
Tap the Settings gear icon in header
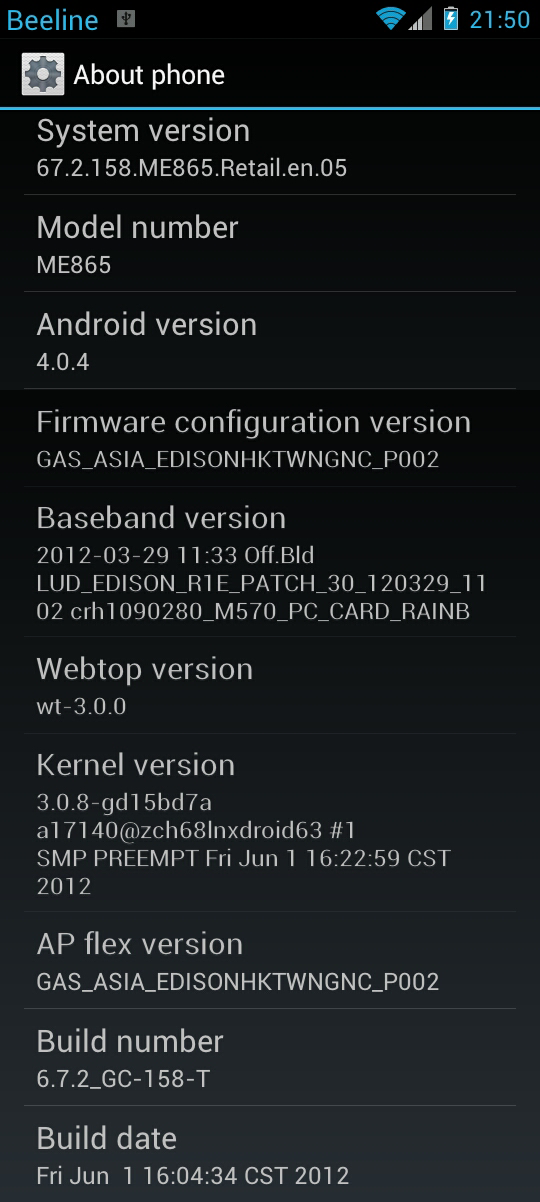[43, 75]
